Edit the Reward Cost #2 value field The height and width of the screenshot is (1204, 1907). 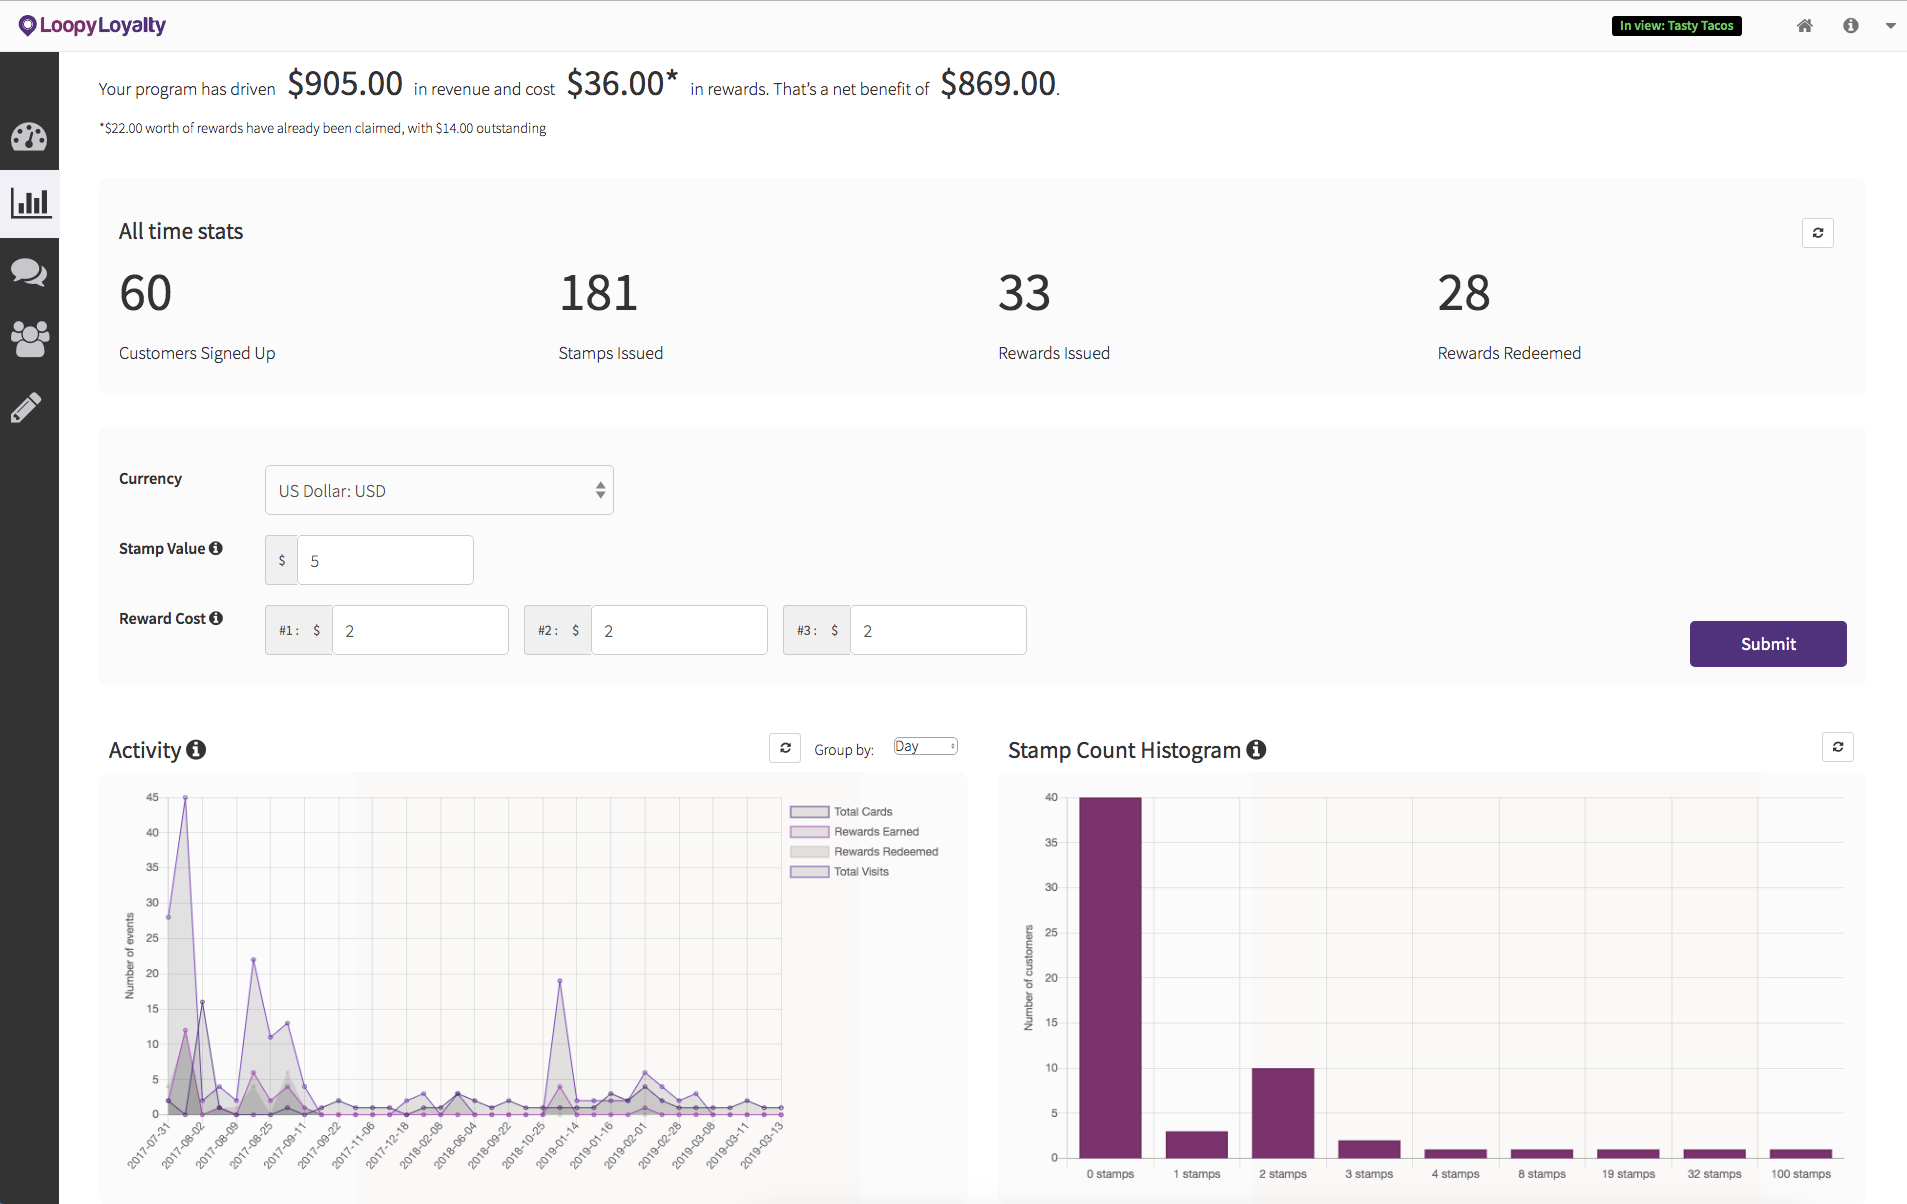(x=679, y=630)
